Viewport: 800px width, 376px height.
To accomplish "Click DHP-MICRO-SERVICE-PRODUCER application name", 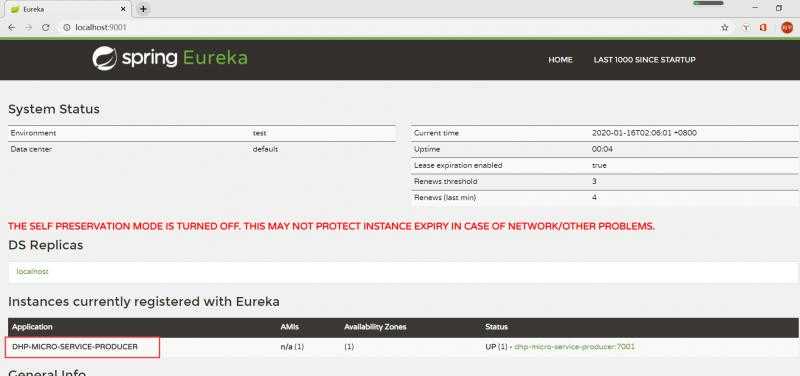I will pyautogui.click(x=75, y=346).
